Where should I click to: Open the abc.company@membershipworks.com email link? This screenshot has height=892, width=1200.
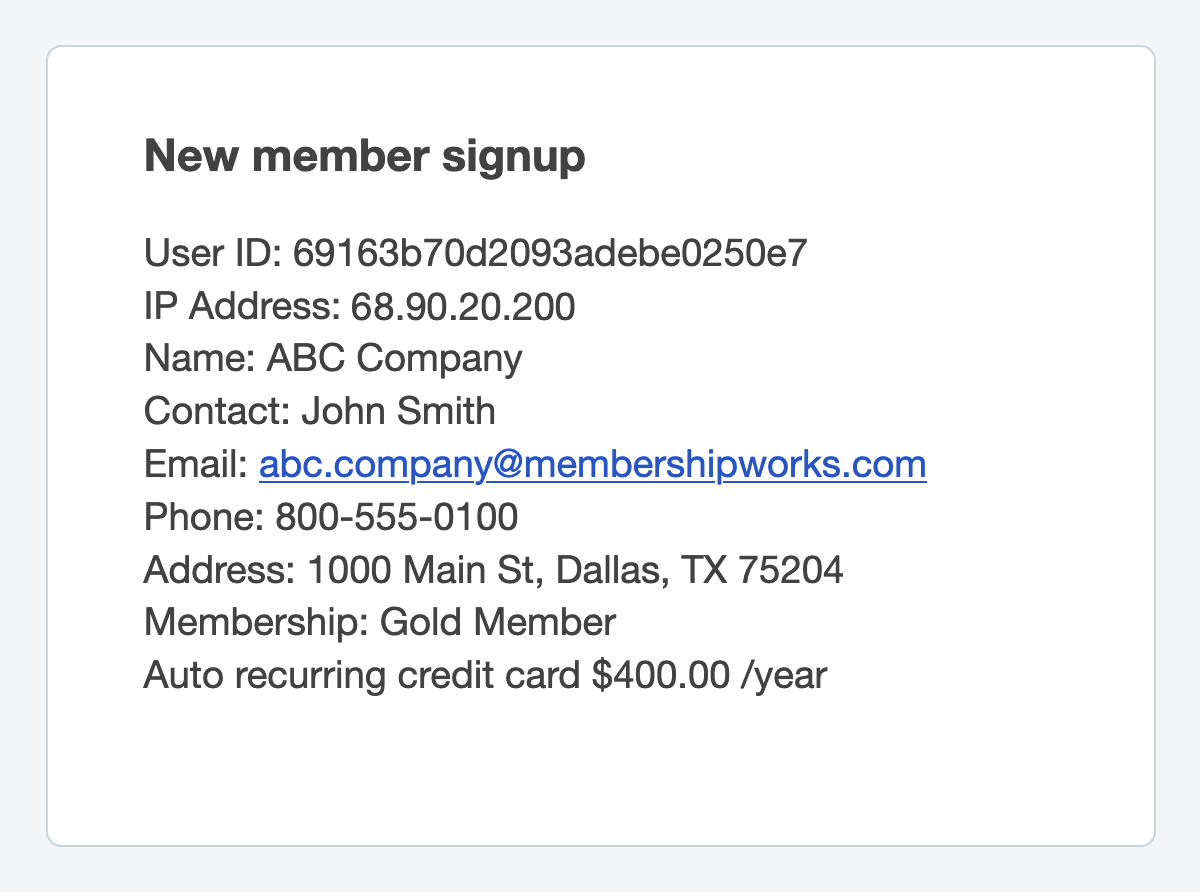[592, 465]
